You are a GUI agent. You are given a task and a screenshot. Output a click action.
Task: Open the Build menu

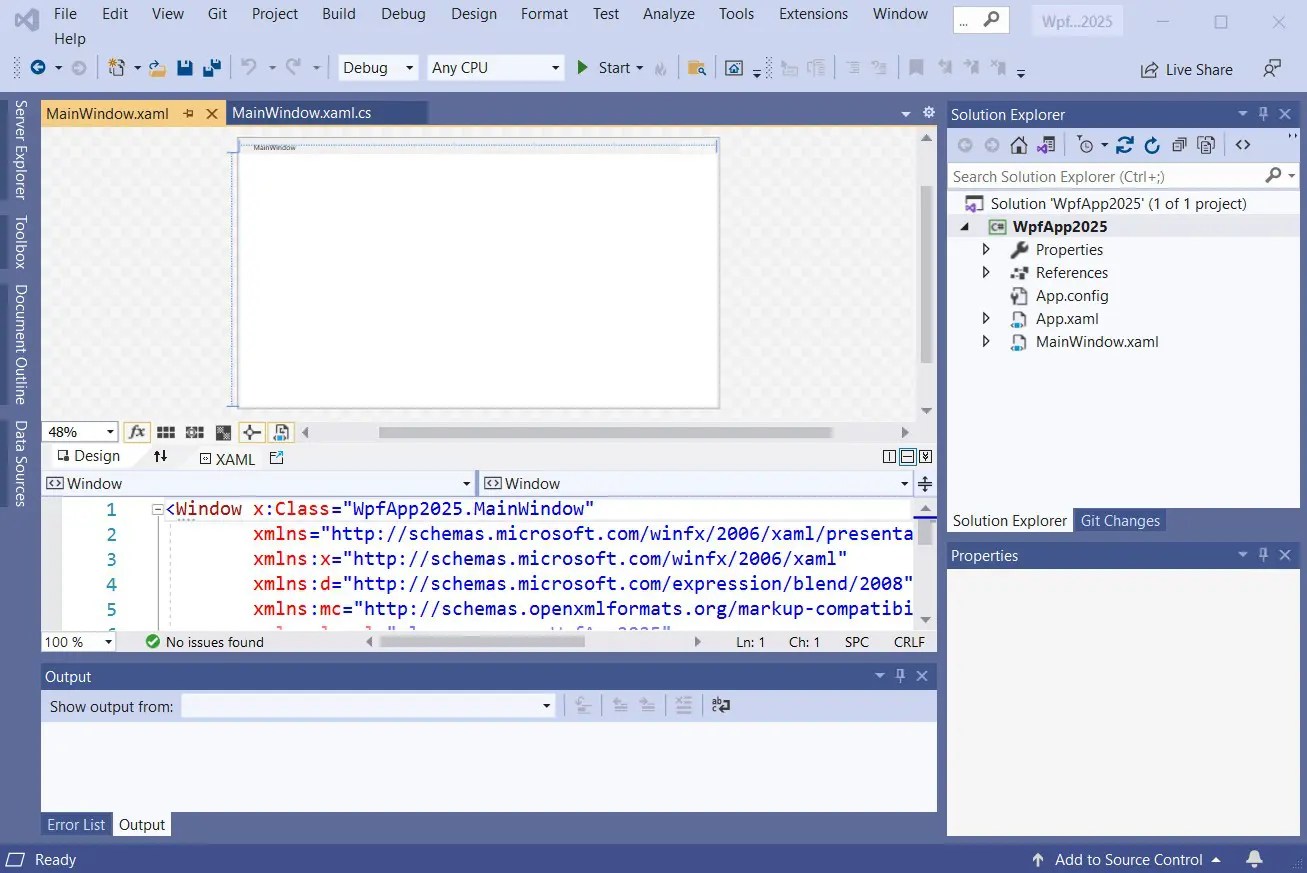339,14
